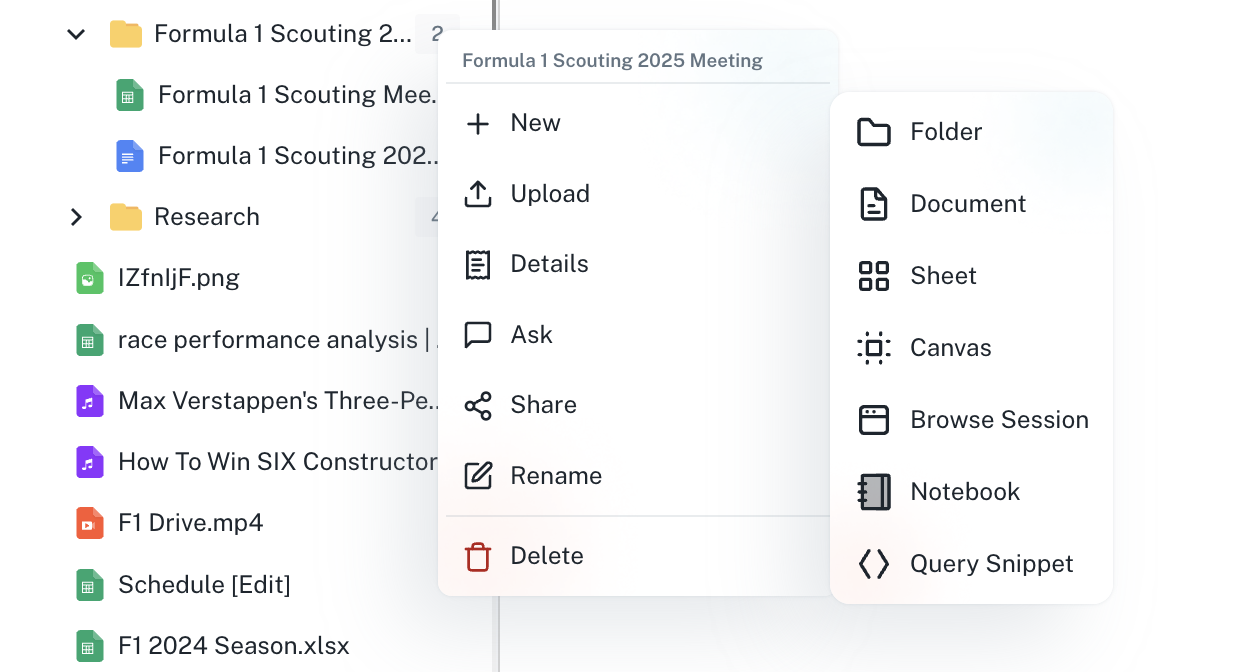Click the Browse Session window icon
This screenshot has height=672, width=1240.
coord(874,420)
